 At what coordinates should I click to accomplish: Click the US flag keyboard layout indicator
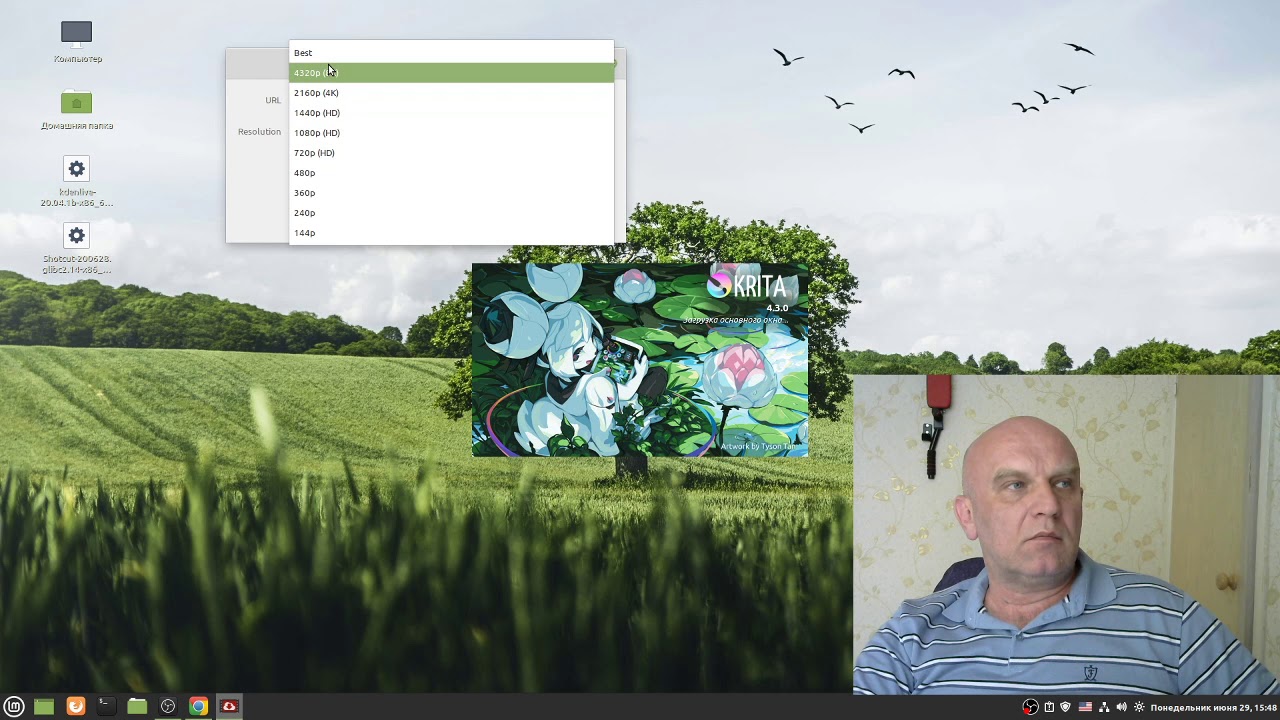(x=1085, y=707)
